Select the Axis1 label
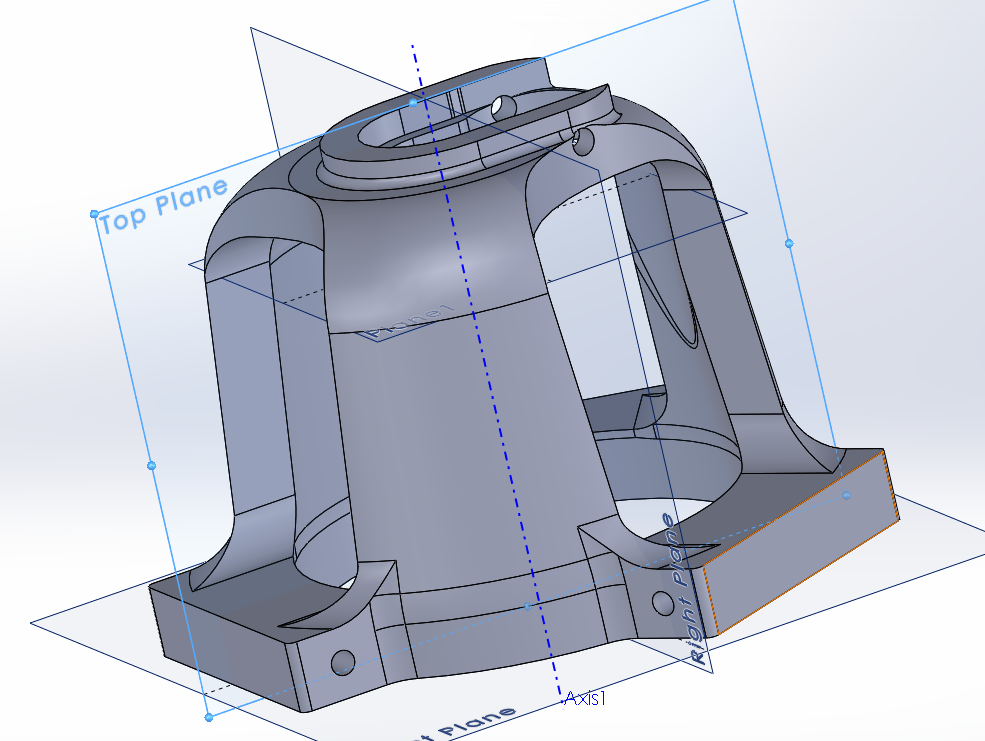The height and width of the screenshot is (741, 985). 585,698
